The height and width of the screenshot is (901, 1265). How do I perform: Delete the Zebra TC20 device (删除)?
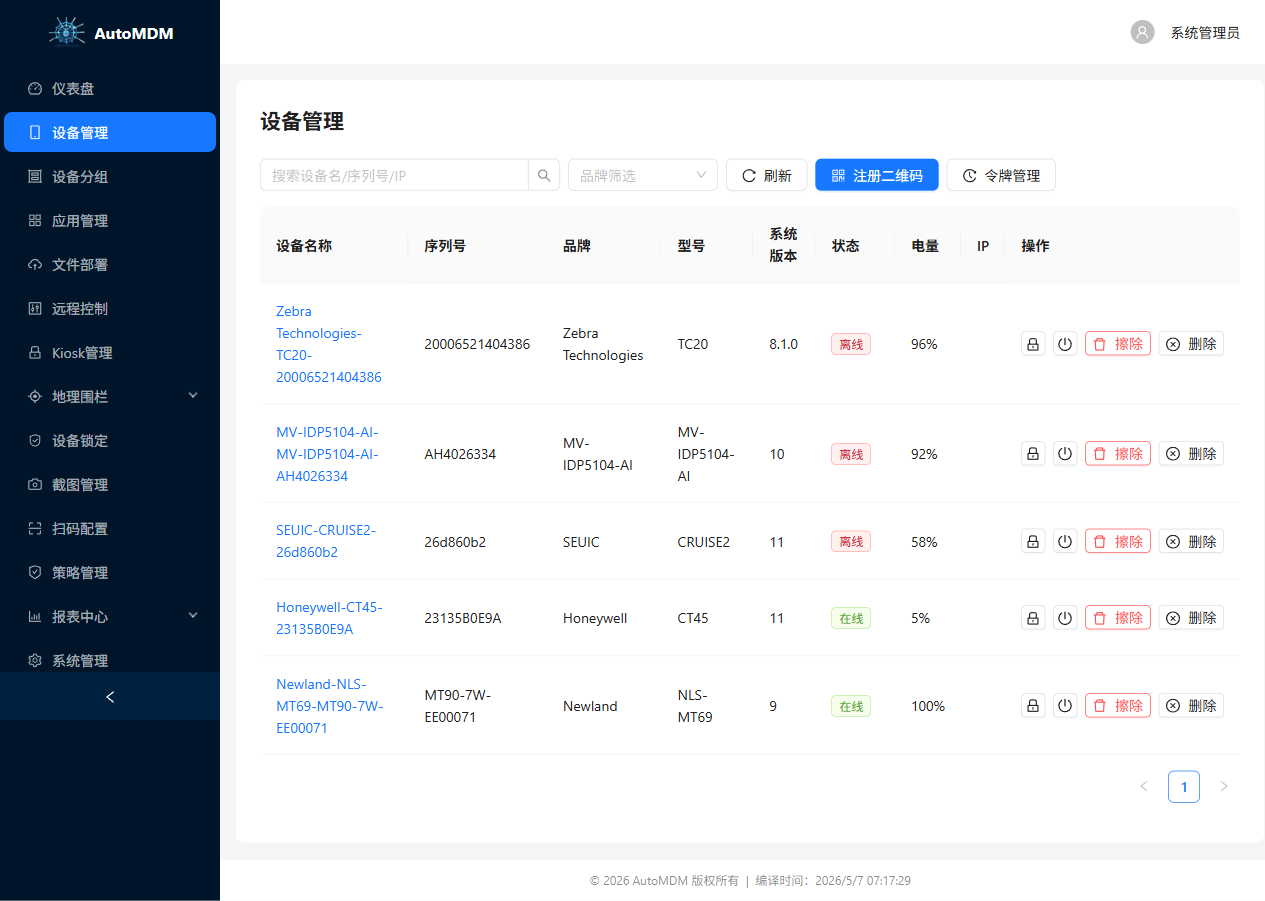tap(1191, 344)
